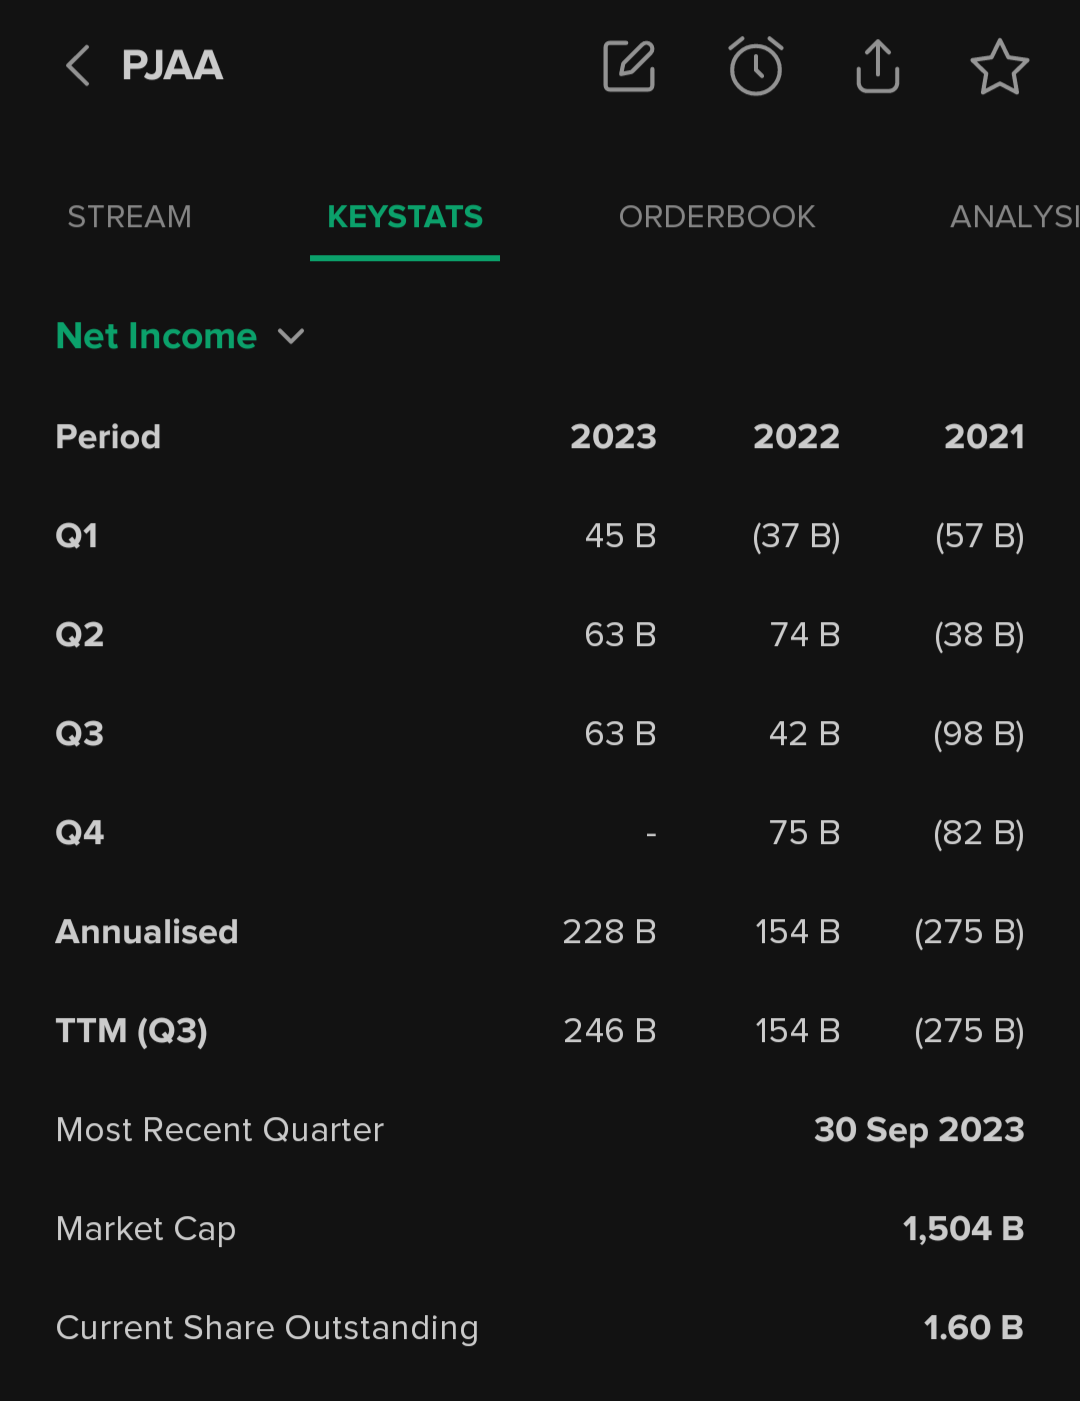This screenshot has height=1401, width=1080.
Task: Select the 2021 column header
Action: point(984,437)
